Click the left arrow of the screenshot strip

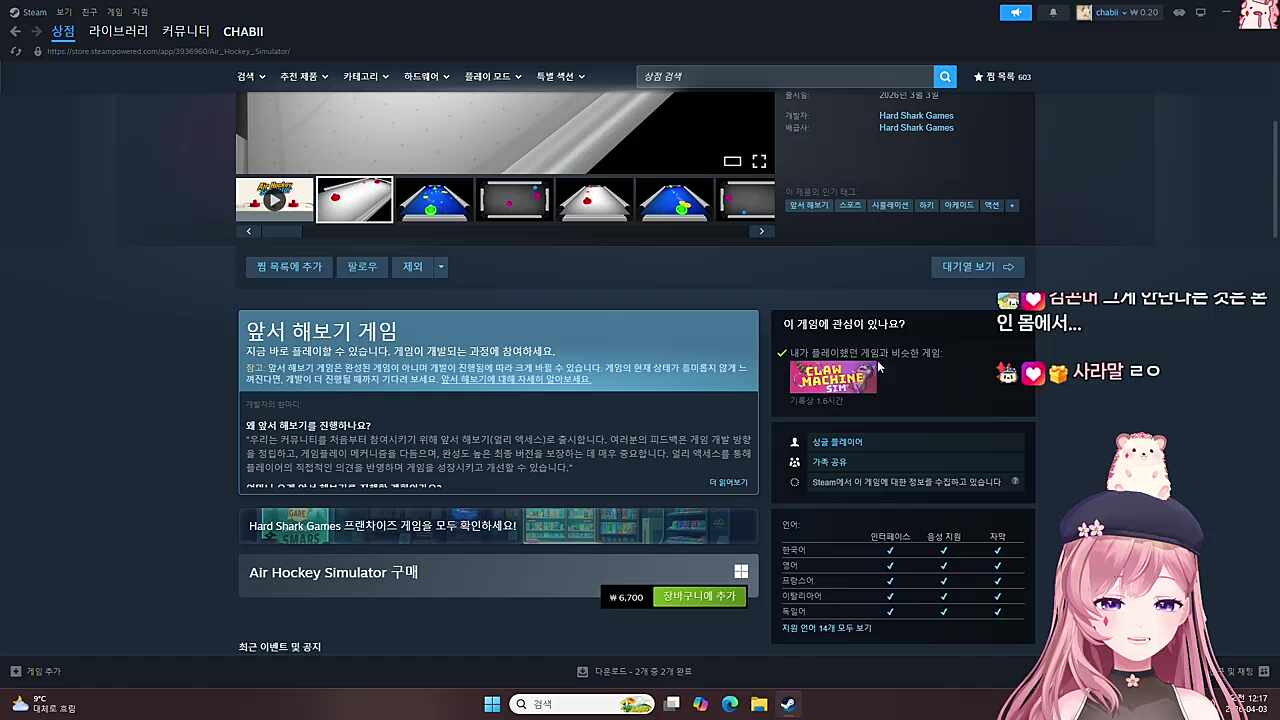coord(249,231)
